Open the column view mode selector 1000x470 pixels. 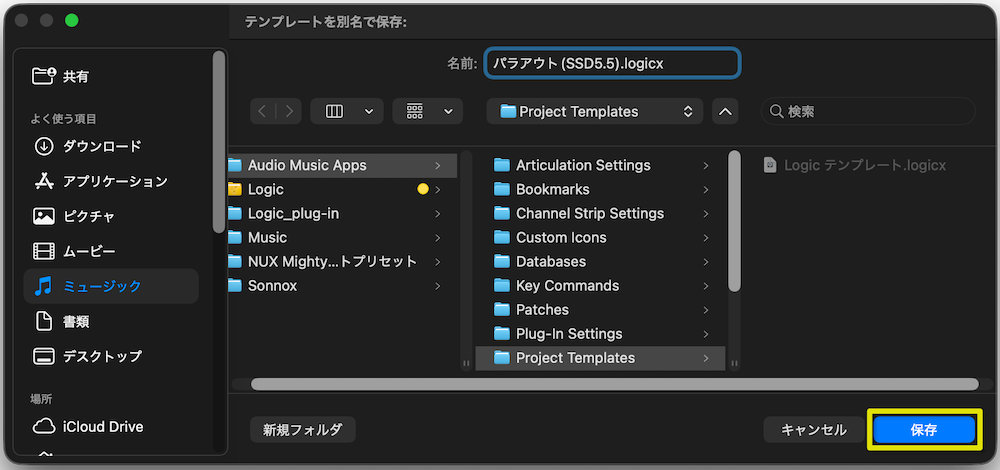click(346, 112)
